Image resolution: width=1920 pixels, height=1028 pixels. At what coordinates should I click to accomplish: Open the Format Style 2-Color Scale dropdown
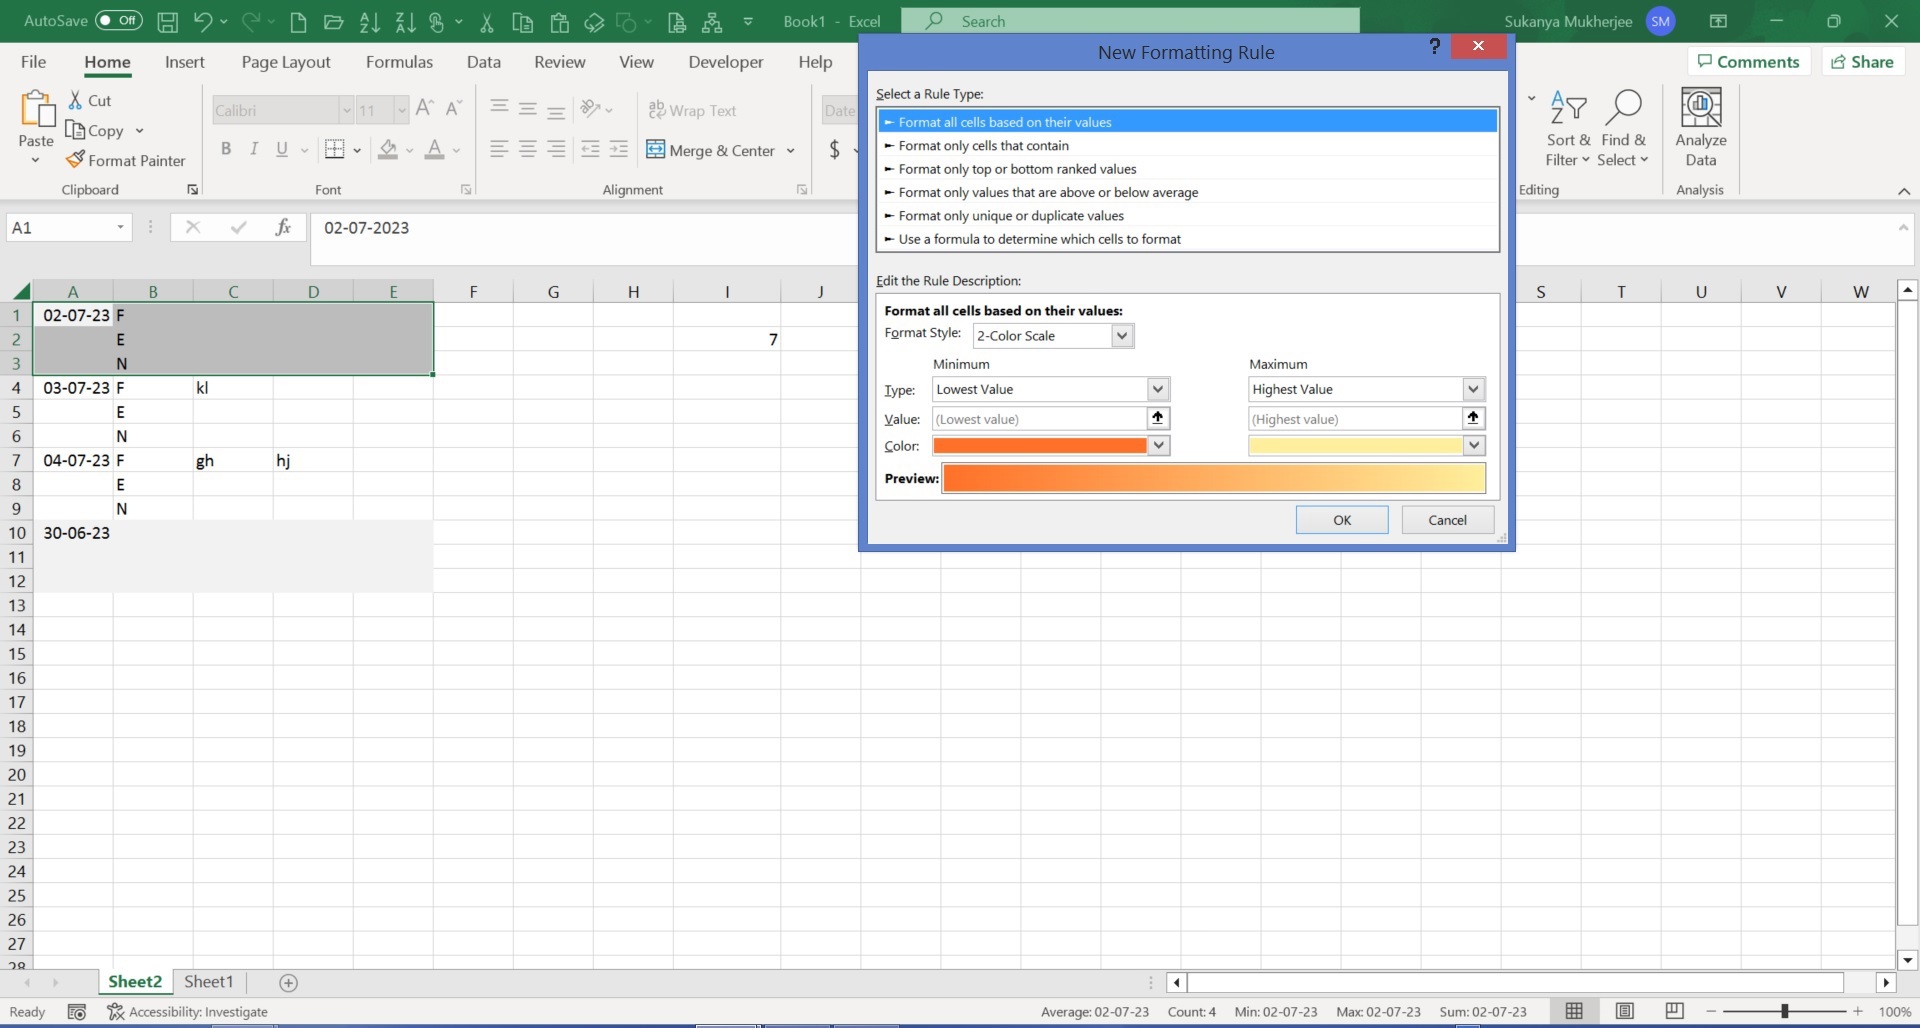tap(1122, 336)
